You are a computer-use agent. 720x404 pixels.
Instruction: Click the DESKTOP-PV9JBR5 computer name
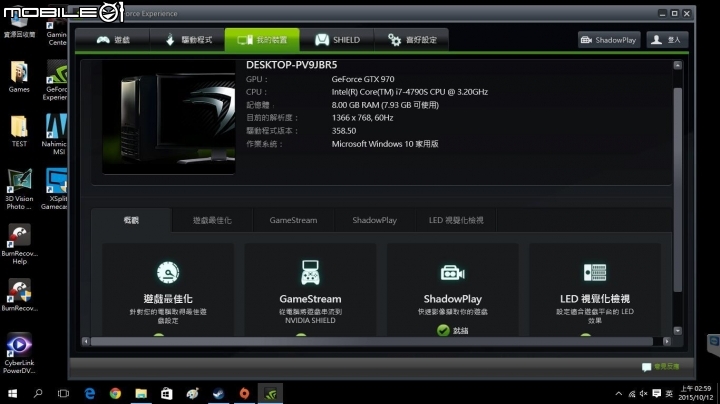(292, 65)
